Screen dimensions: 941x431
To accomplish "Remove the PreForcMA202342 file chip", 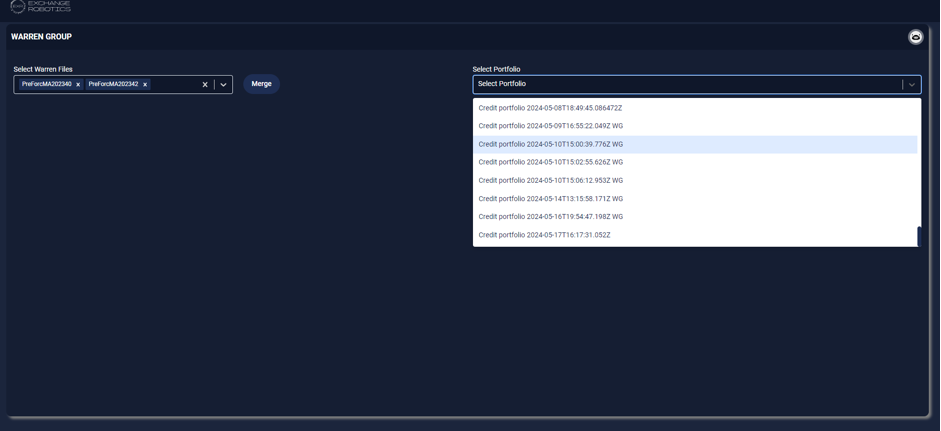I will 145,85.
